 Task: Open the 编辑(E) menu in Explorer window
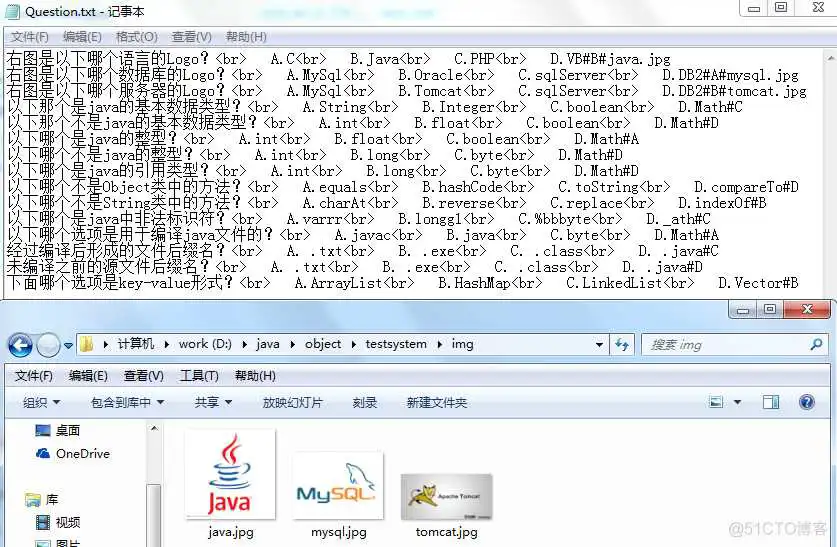[88, 376]
